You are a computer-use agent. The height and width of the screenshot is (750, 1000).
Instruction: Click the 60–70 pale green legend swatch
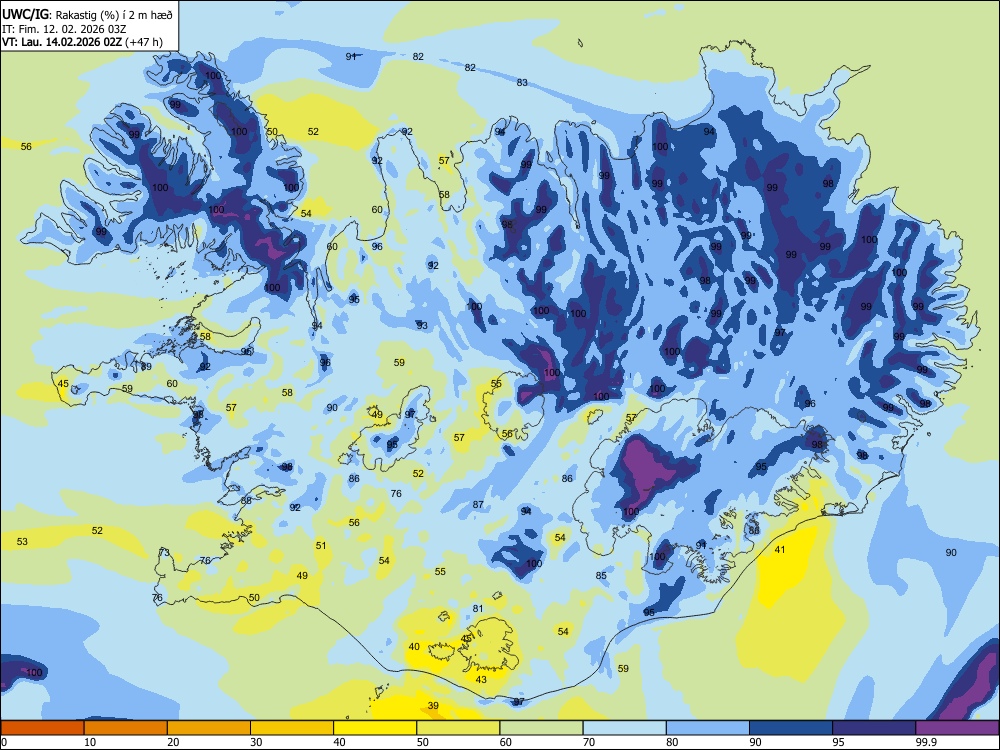[541, 728]
